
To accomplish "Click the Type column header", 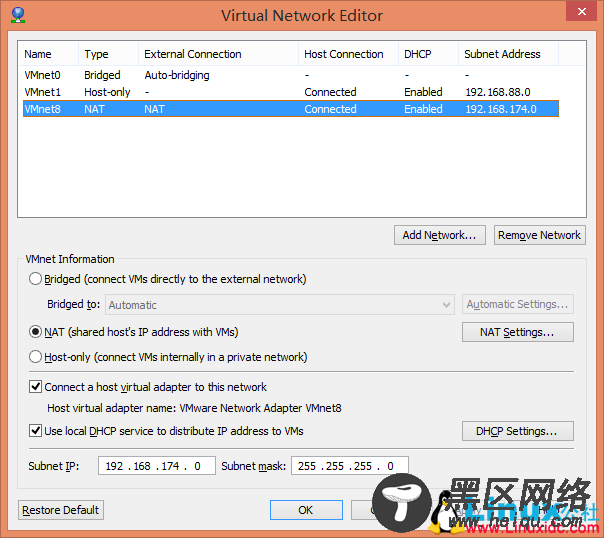I will pos(108,54).
